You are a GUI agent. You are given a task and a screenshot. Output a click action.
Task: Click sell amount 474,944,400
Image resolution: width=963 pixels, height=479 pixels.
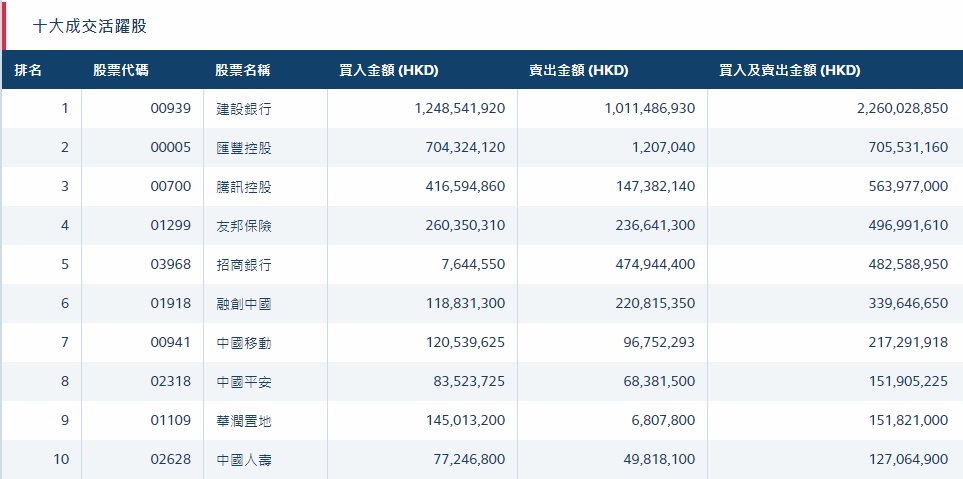656,264
